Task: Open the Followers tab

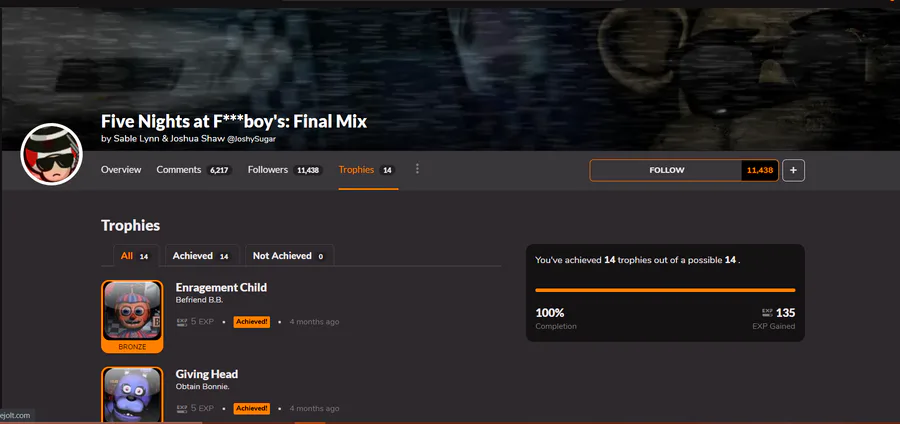Action: (x=285, y=170)
